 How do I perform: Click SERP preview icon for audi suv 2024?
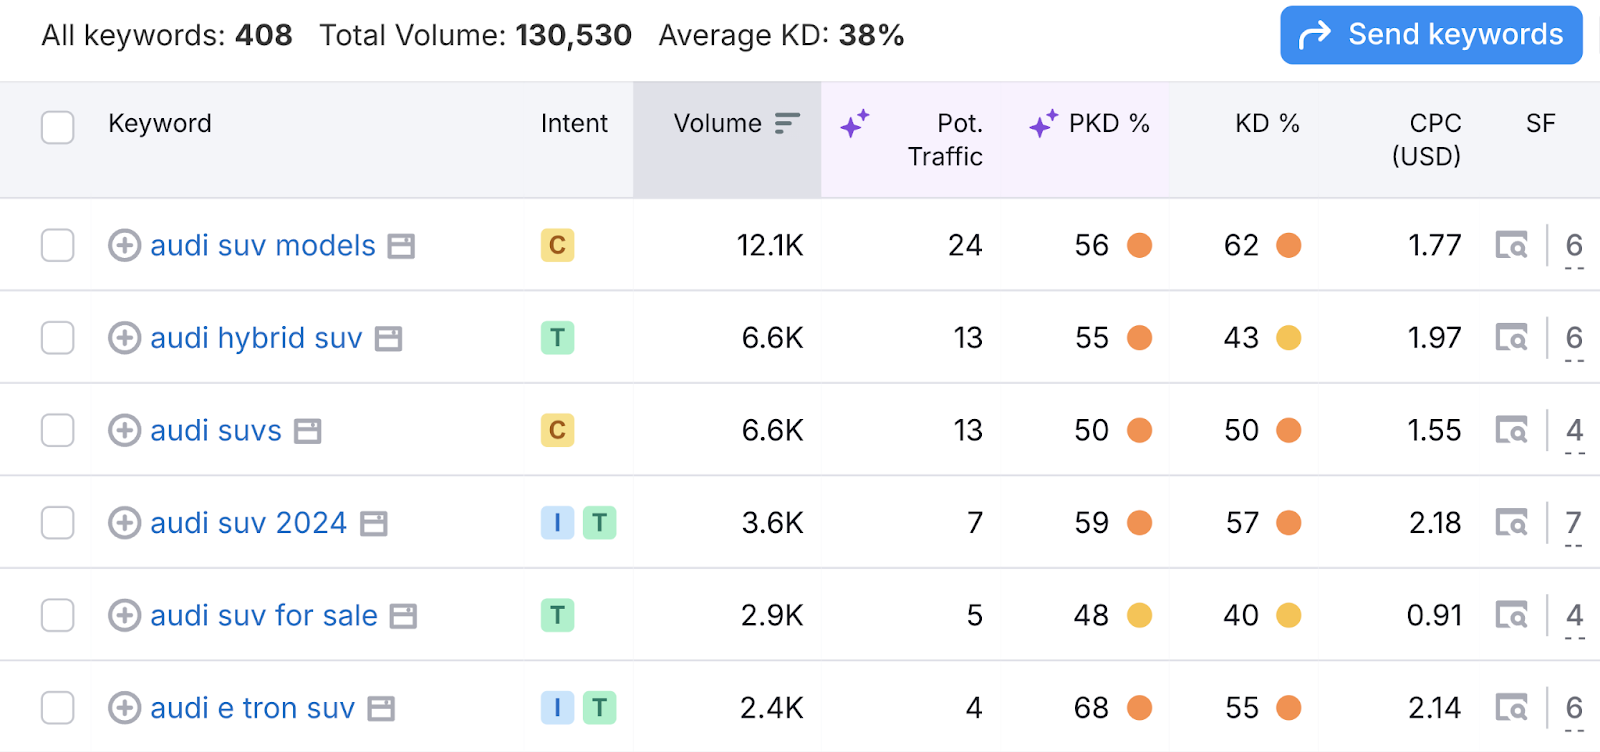[x=1511, y=523]
